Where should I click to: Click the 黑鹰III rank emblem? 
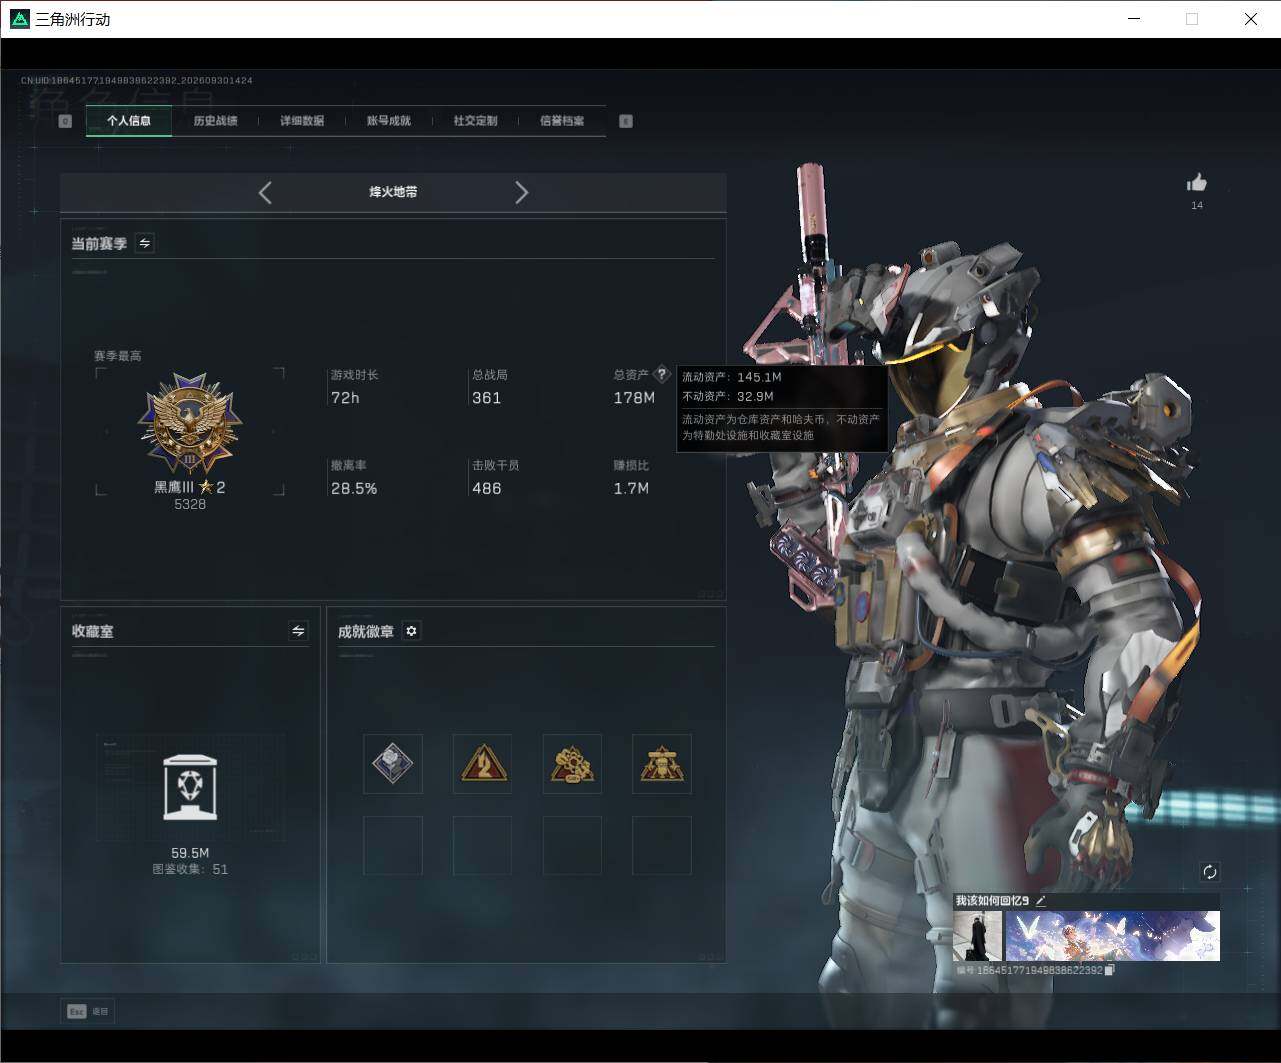(190, 424)
